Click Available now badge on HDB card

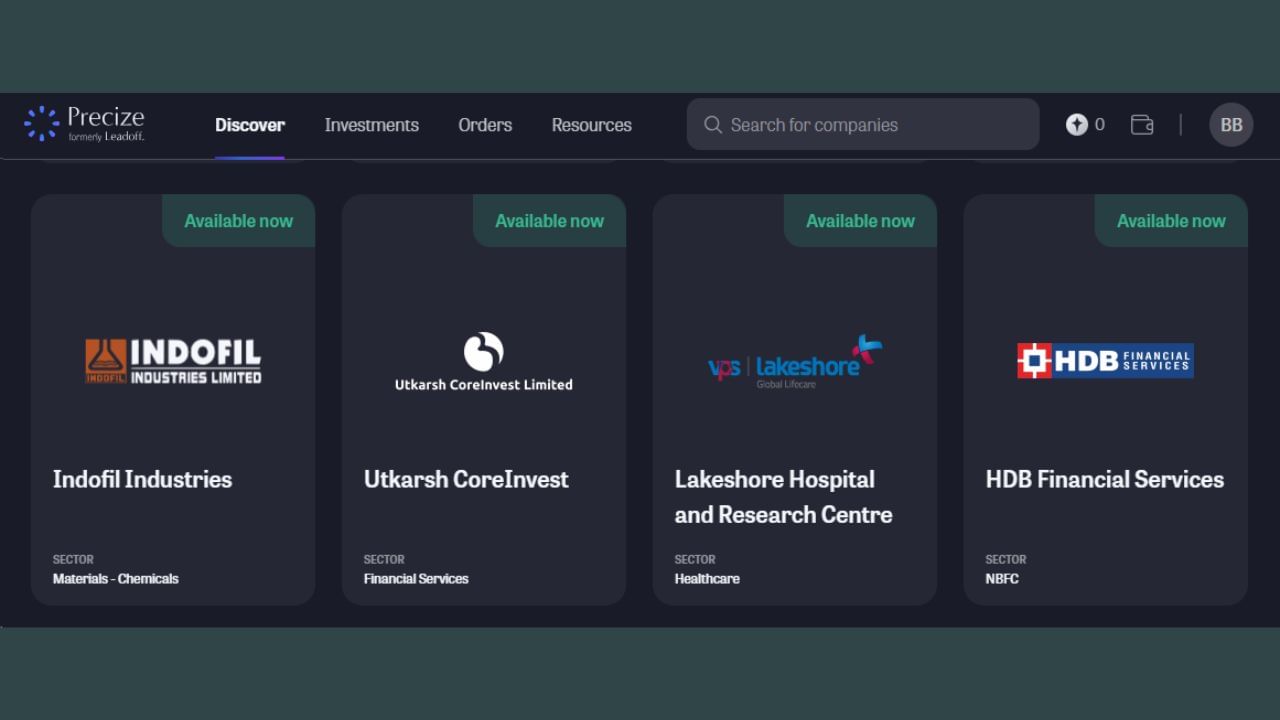[1171, 221]
